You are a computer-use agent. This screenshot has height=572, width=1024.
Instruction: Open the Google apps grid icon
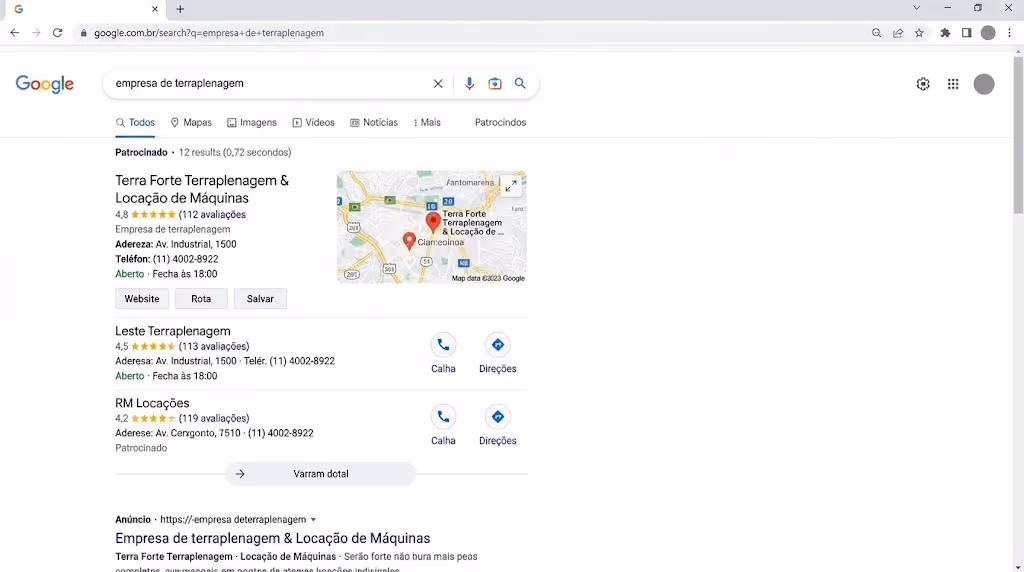(953, 84)
